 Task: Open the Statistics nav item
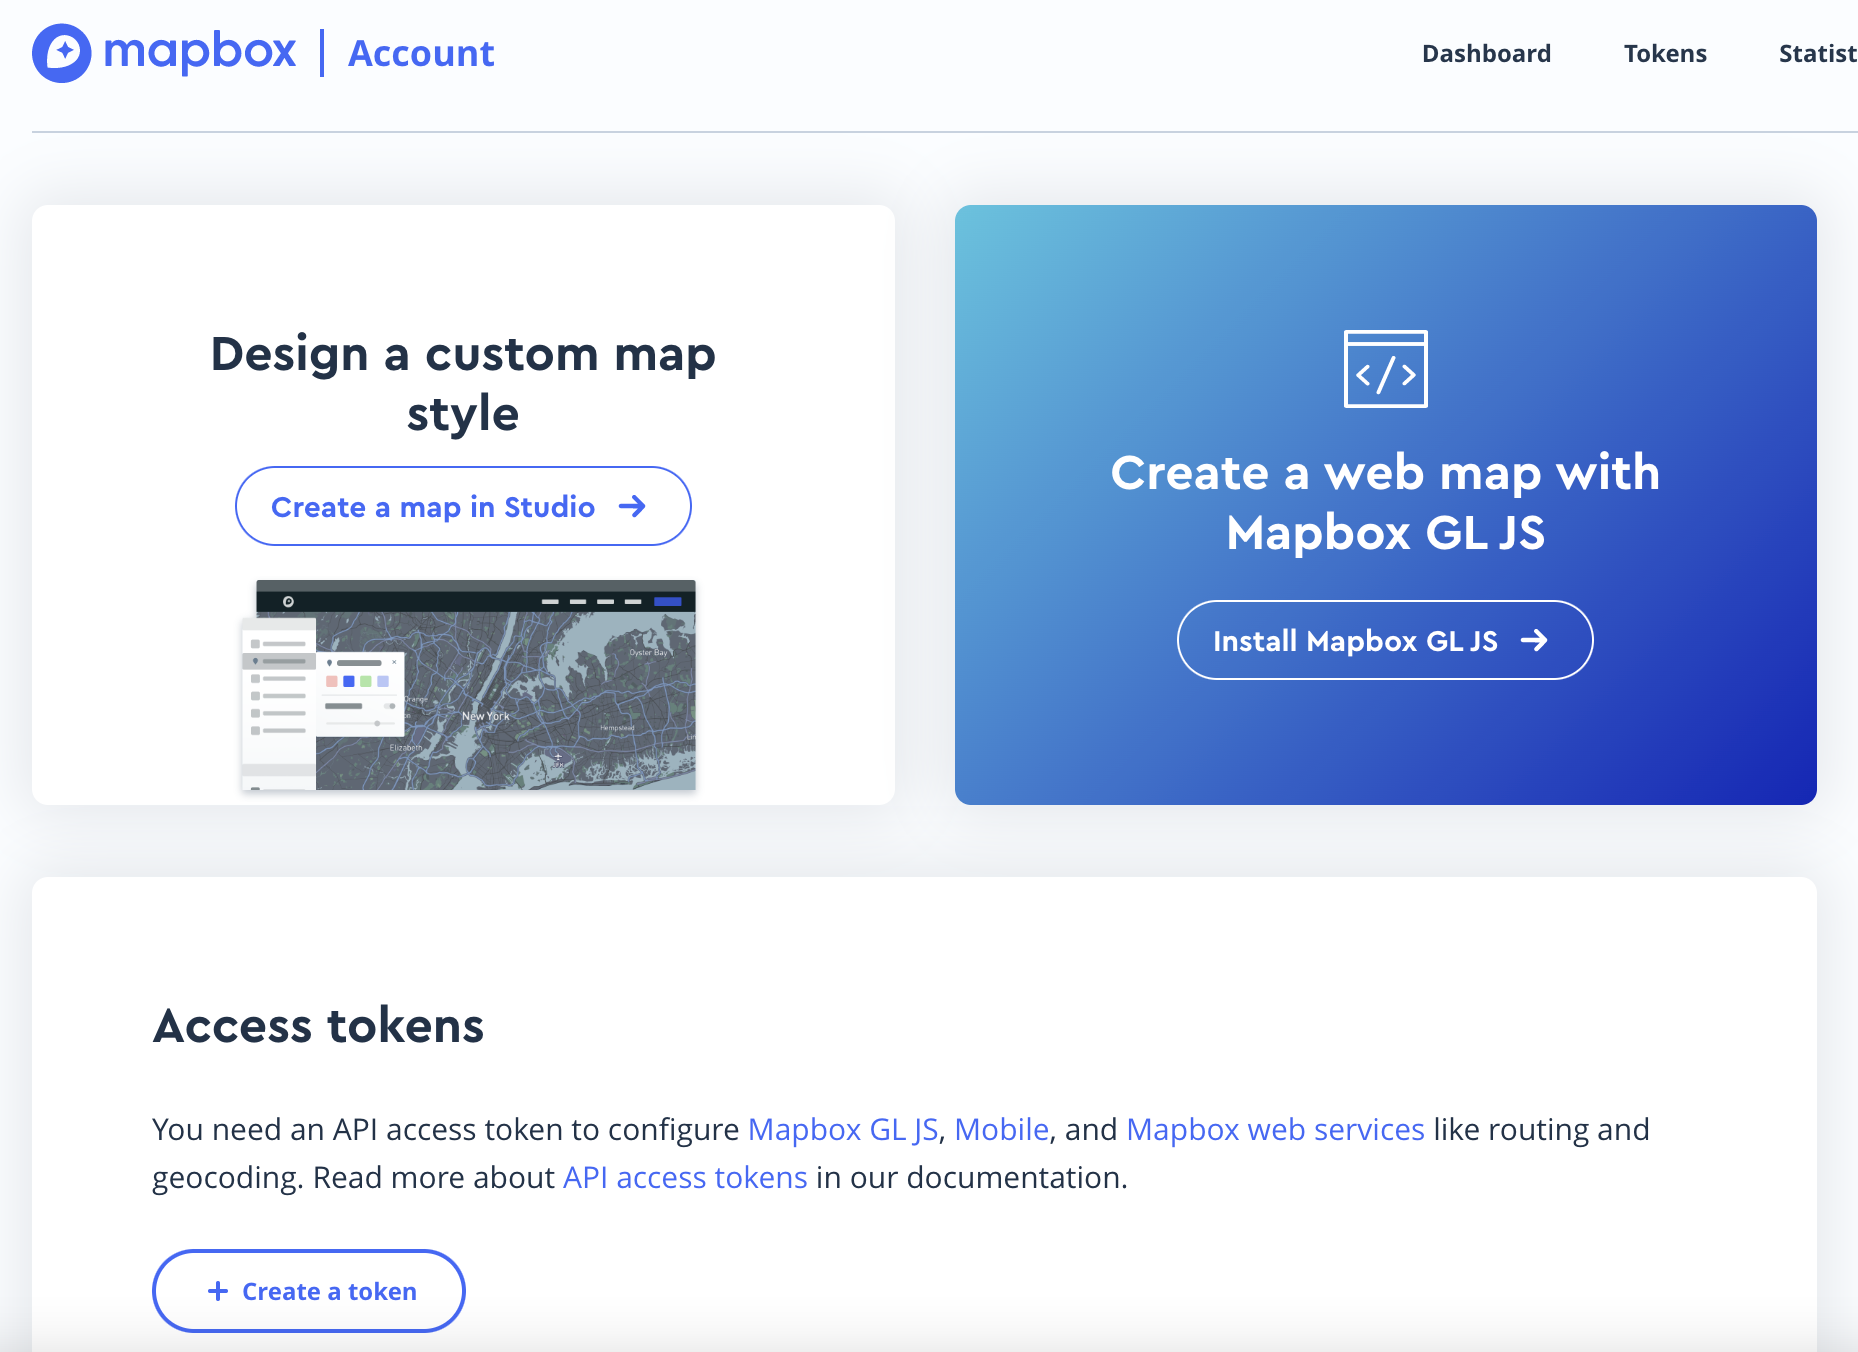pos(1818,53)
